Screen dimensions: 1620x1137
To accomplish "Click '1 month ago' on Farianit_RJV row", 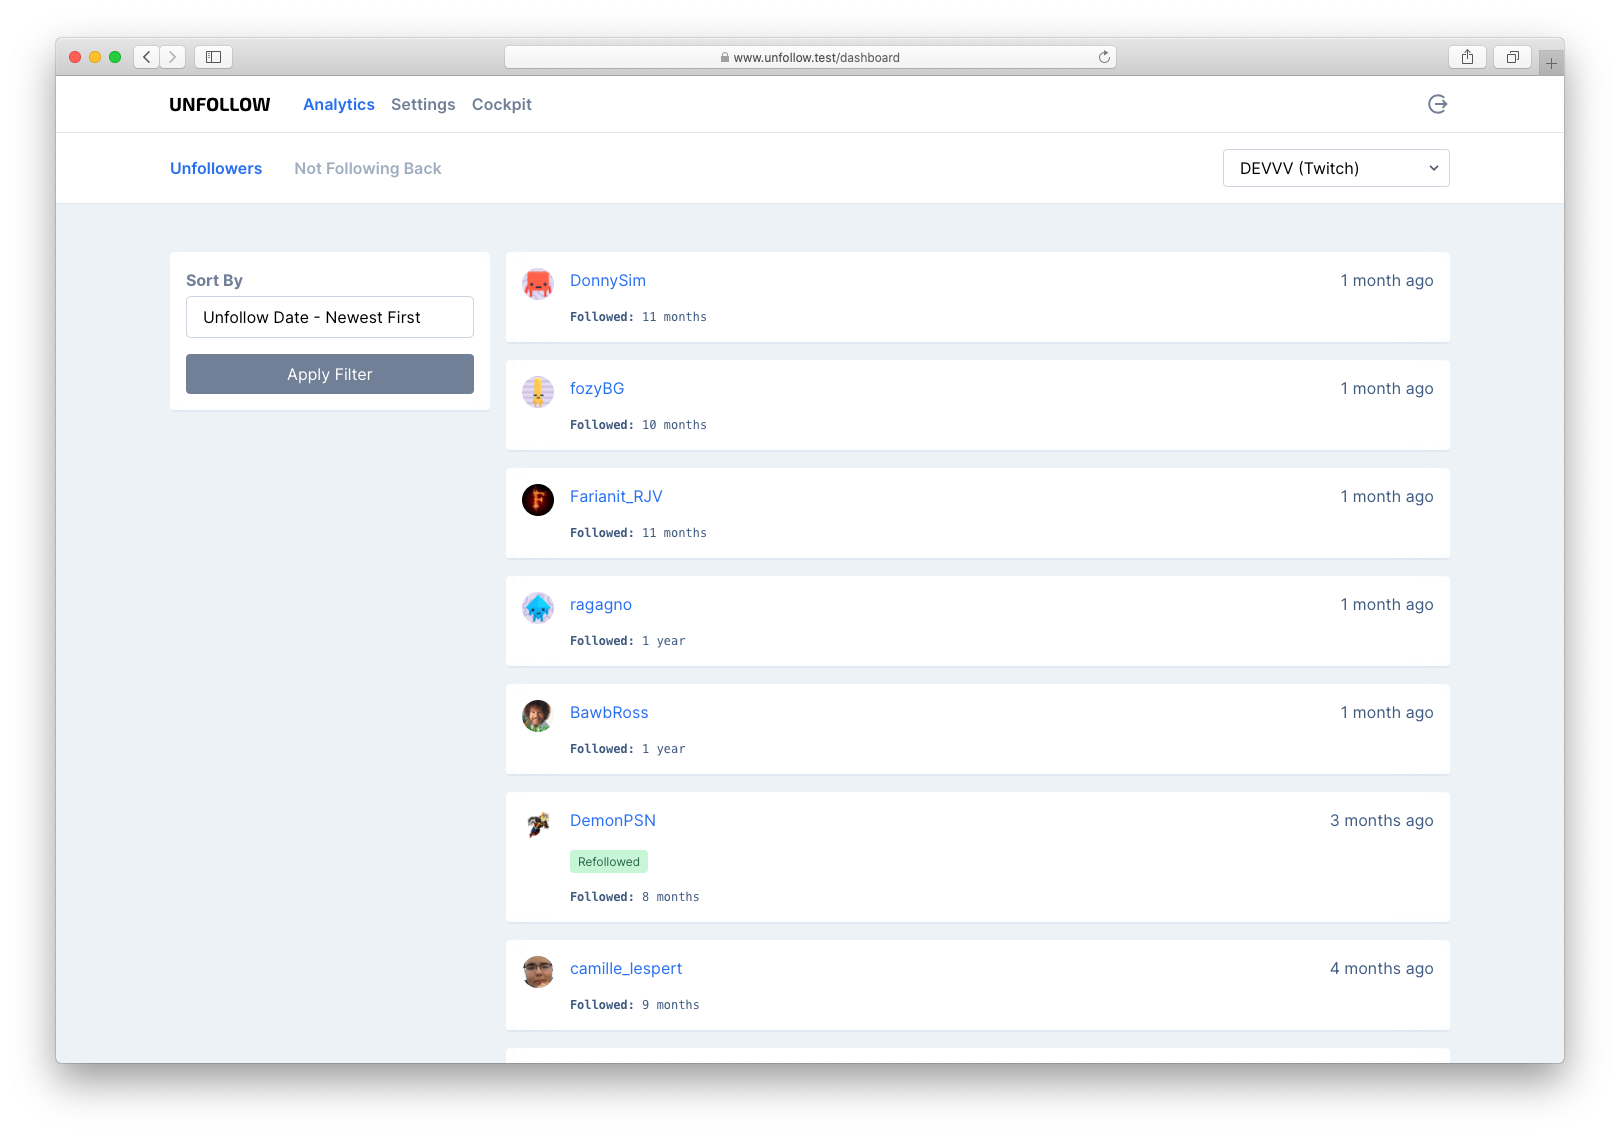I will coord(1387,496).
